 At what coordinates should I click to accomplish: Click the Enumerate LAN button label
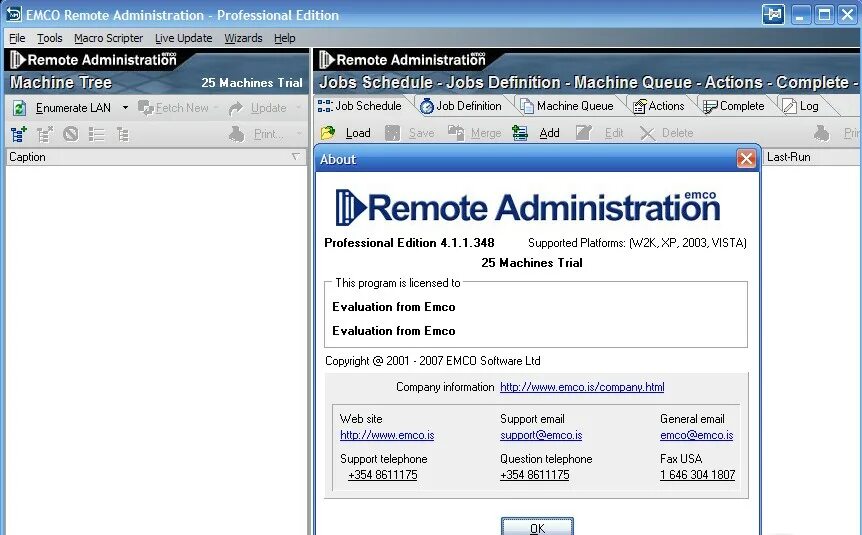(73, 108)
